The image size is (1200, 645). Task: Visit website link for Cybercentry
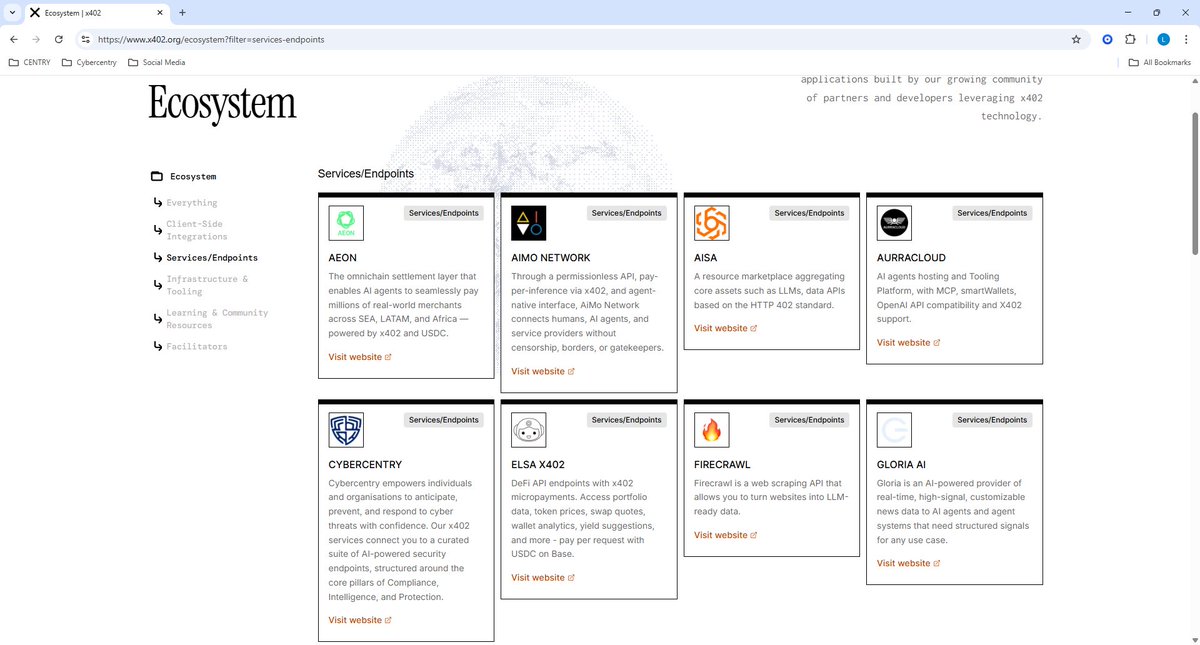[x=360, y=620]
